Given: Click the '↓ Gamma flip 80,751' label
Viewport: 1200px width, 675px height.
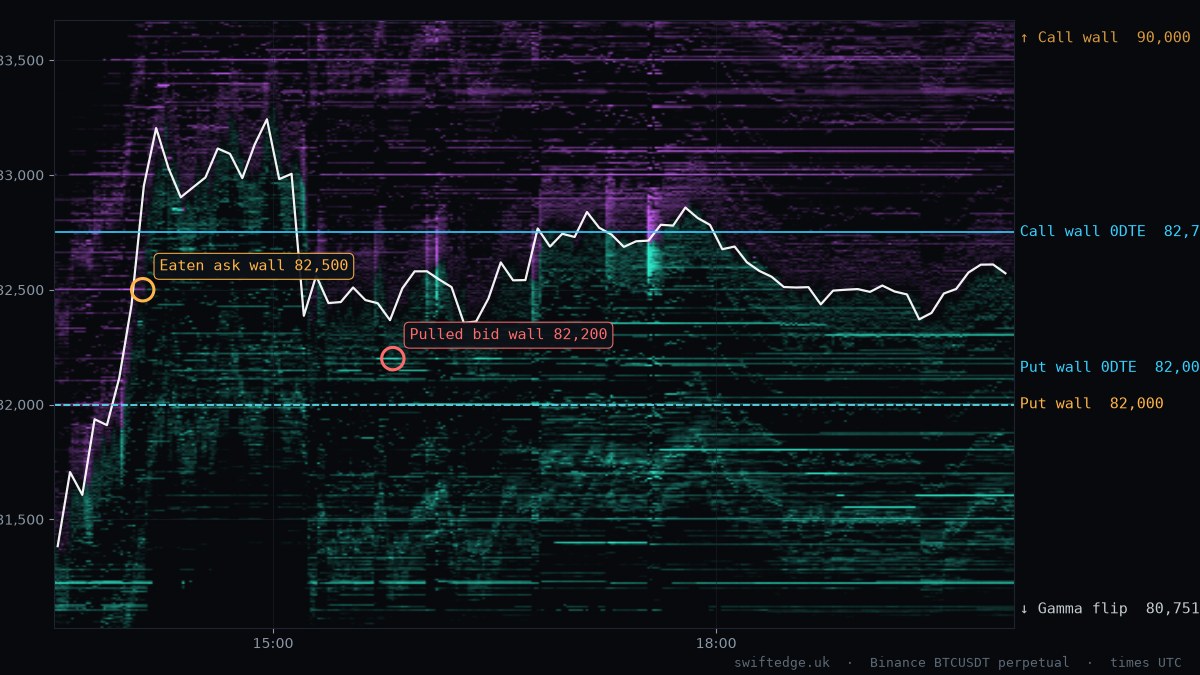Looking at the screenshot, I should click(1109, 608).
